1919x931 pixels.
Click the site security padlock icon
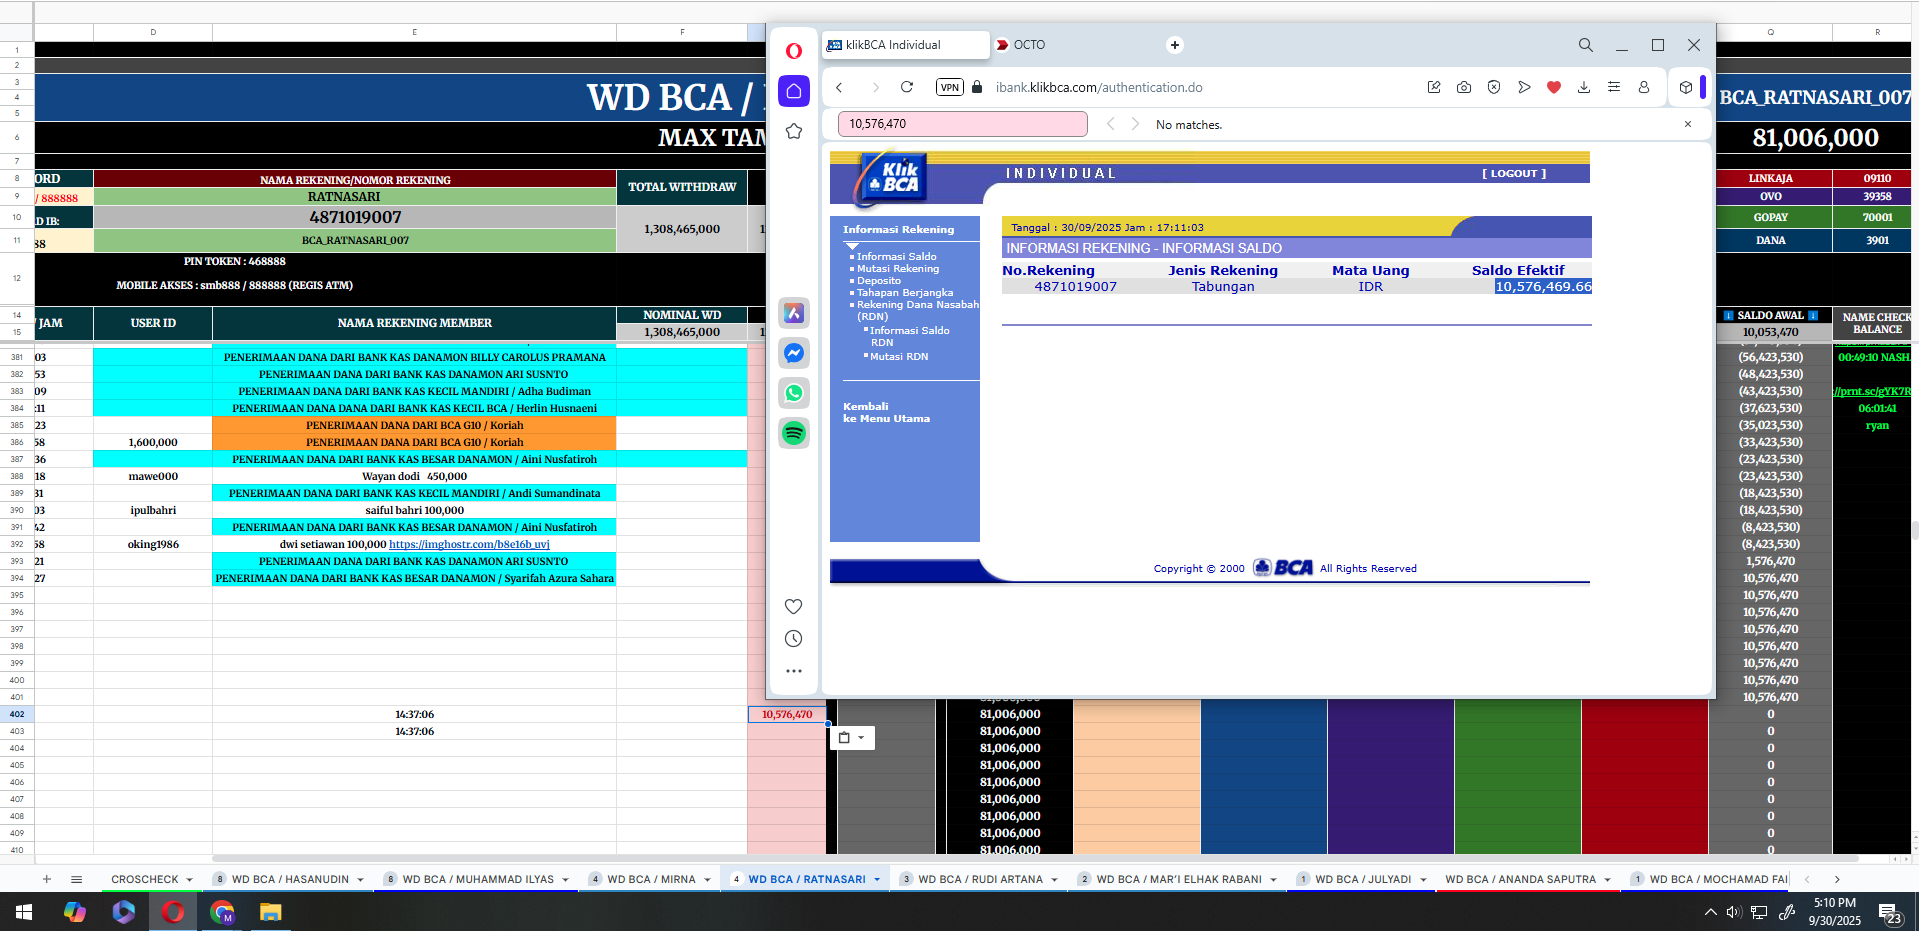tap(978, 87)
